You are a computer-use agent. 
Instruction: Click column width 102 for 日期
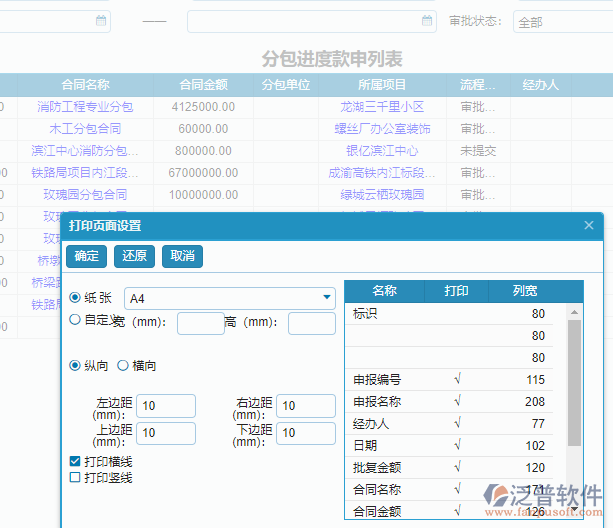pyautogui.click(x=535, y=446)
